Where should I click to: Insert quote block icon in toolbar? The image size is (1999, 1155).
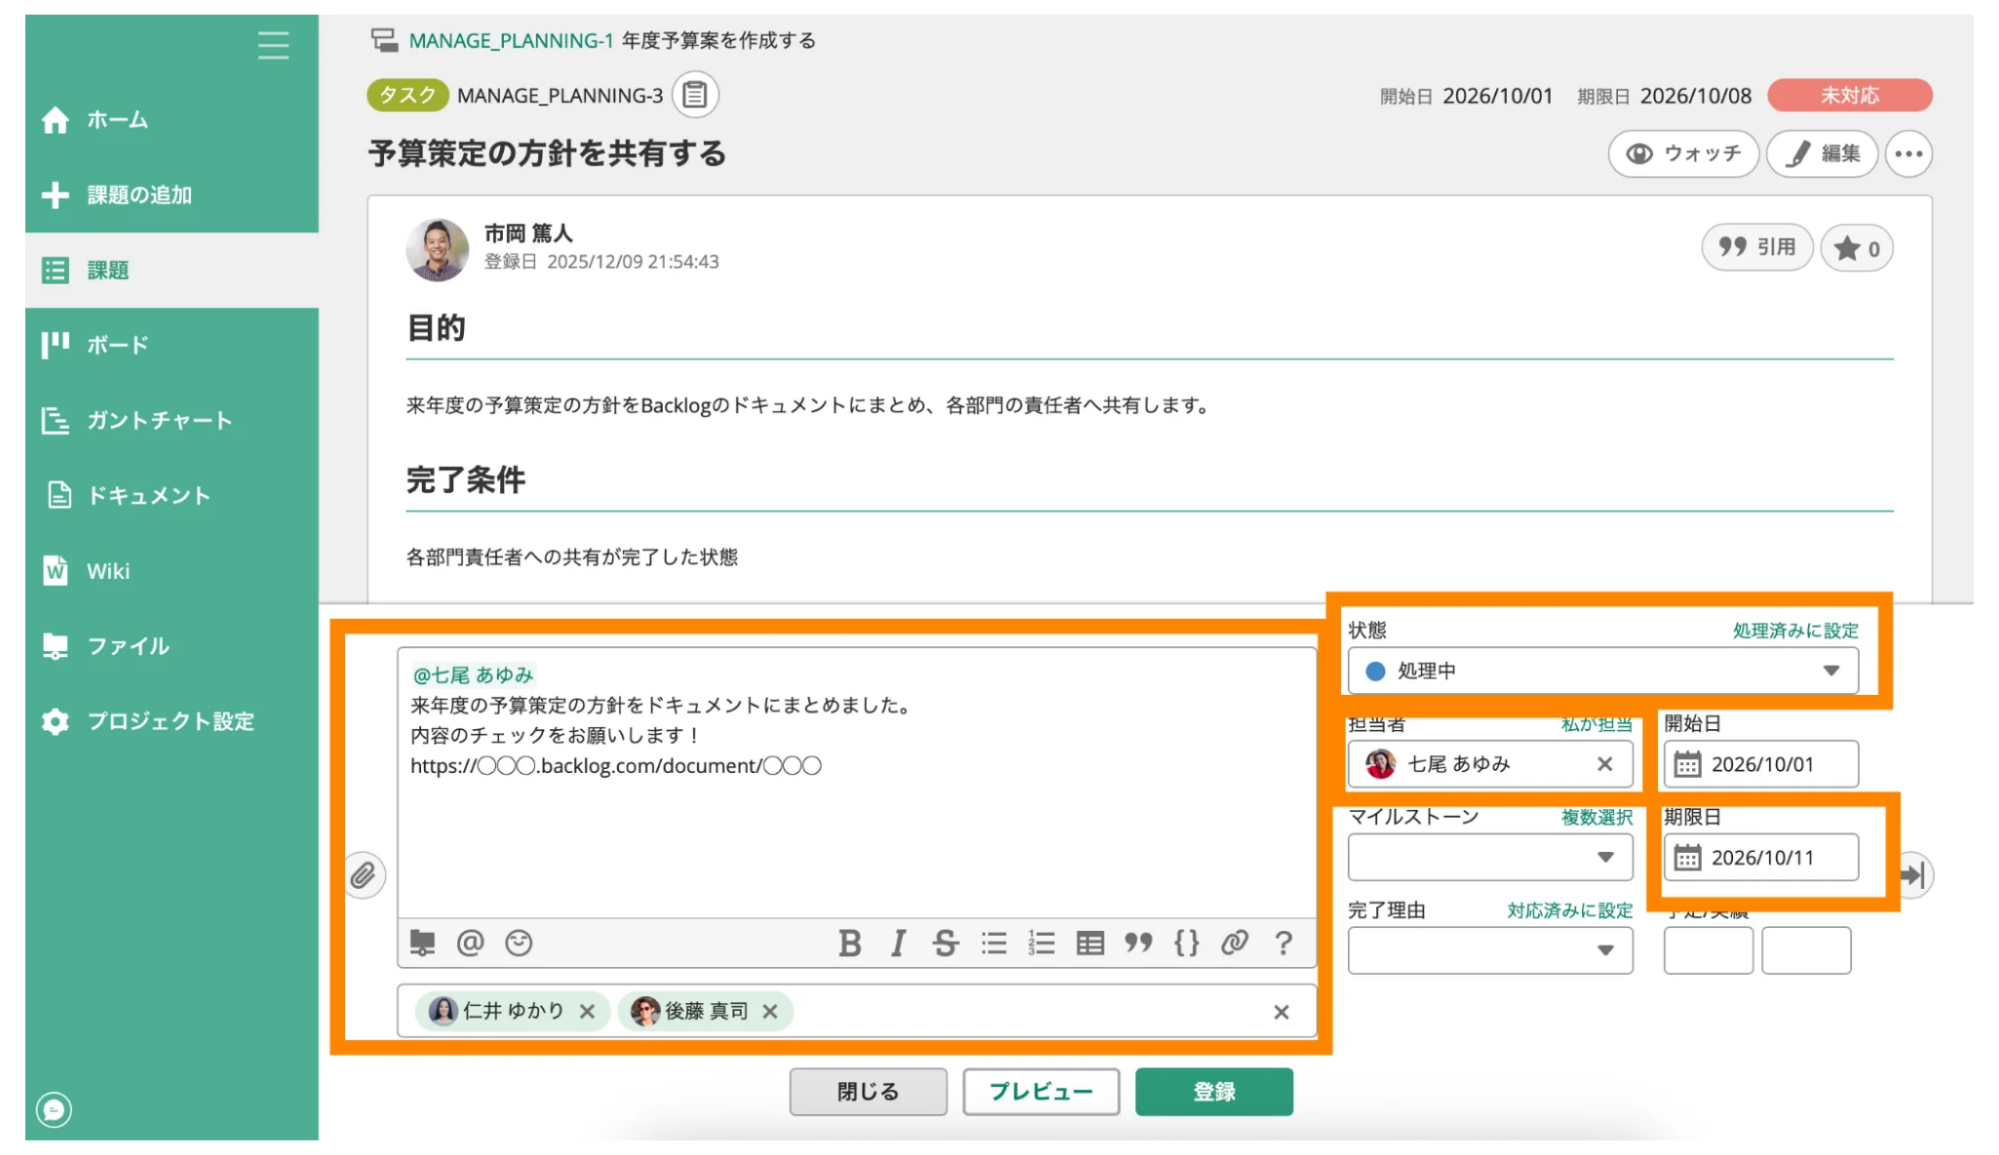[x=1138, y=942]
